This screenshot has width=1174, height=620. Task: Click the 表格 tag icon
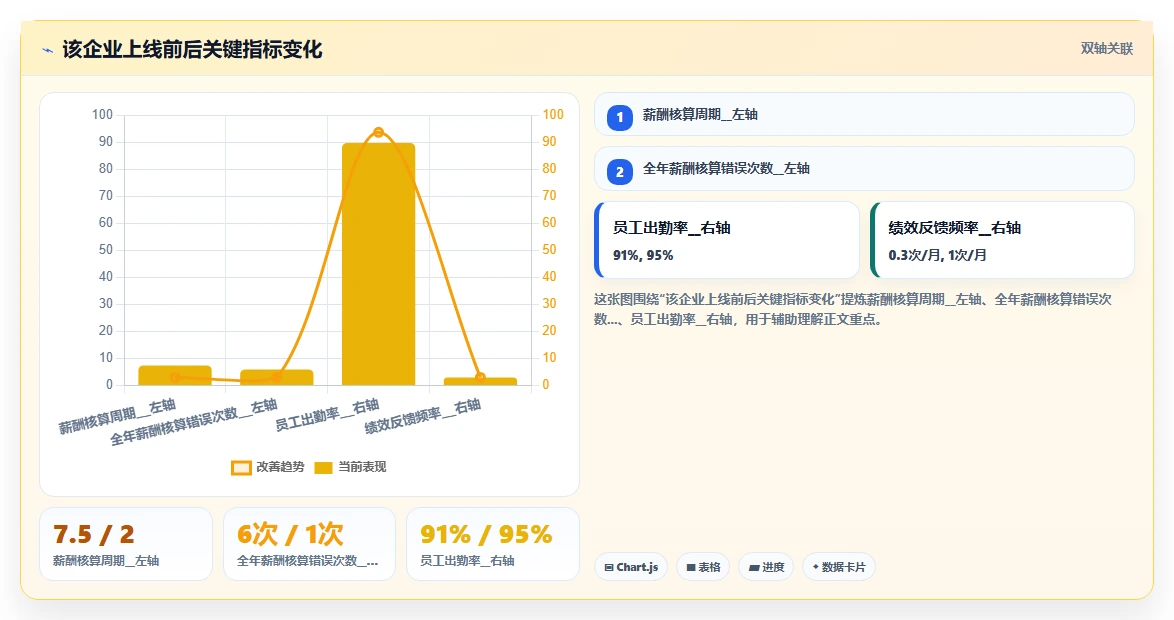(690, 568)
